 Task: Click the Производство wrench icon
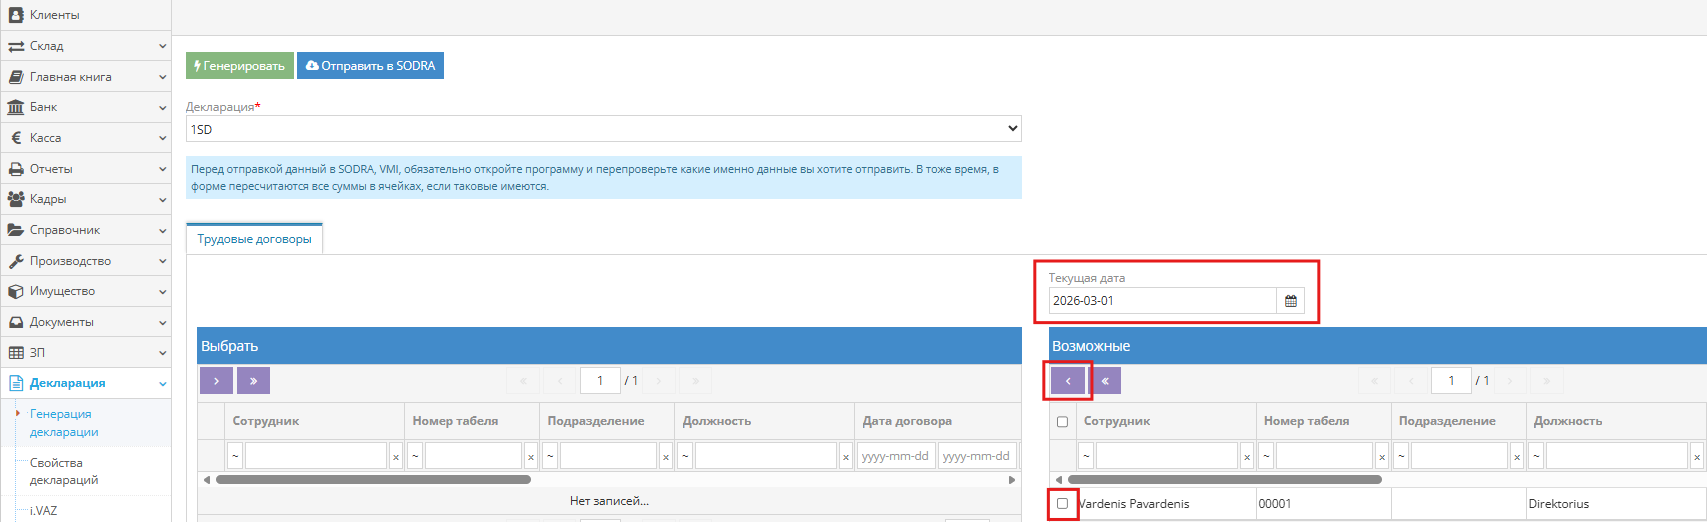pos(16,261)
